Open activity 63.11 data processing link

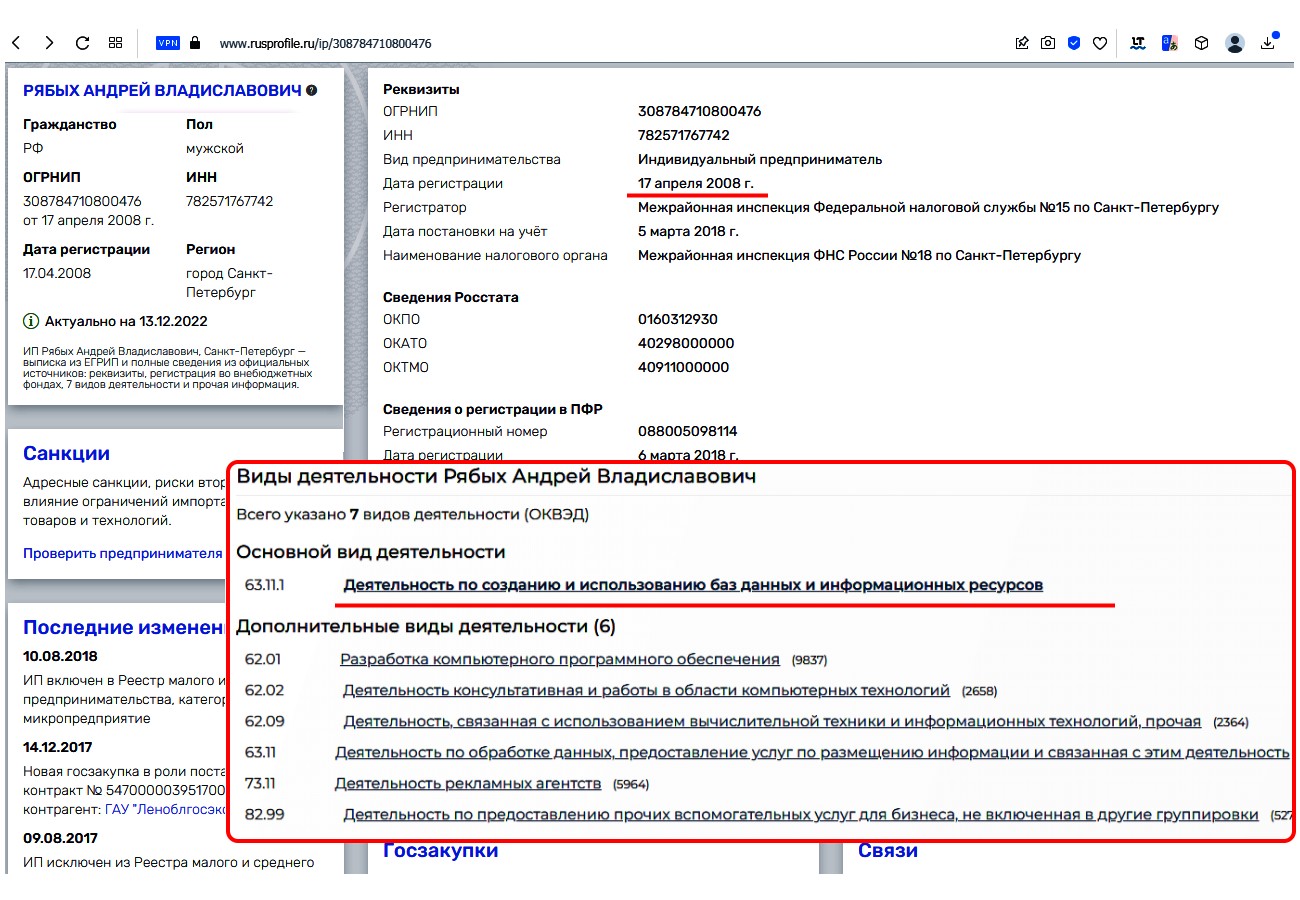pos(812,752)
